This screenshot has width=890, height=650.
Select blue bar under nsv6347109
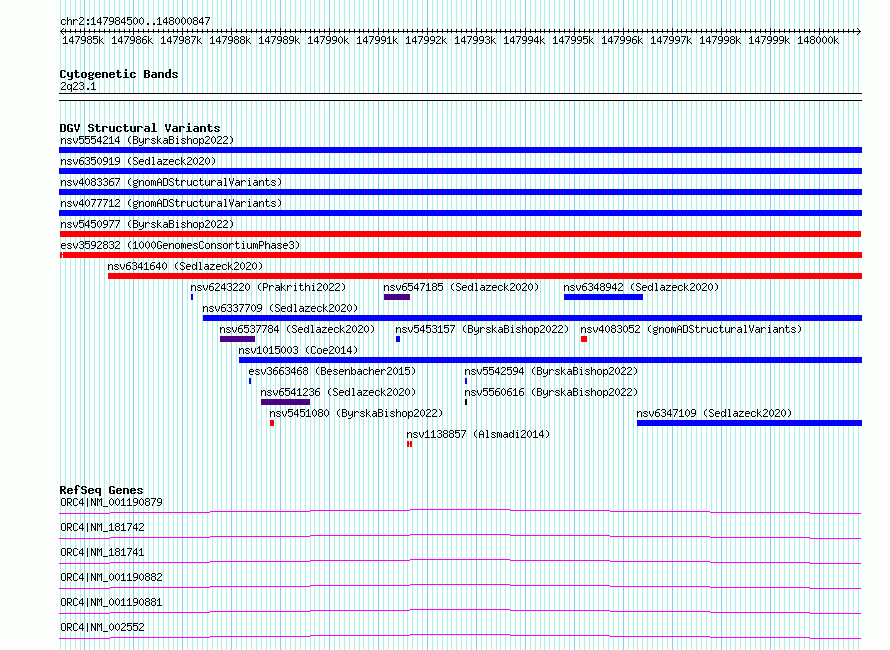coord(749,423)
